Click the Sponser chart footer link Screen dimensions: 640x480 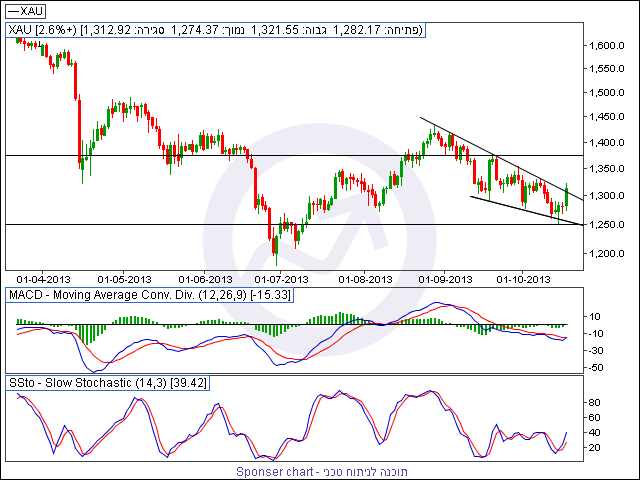tap(322, 471)
